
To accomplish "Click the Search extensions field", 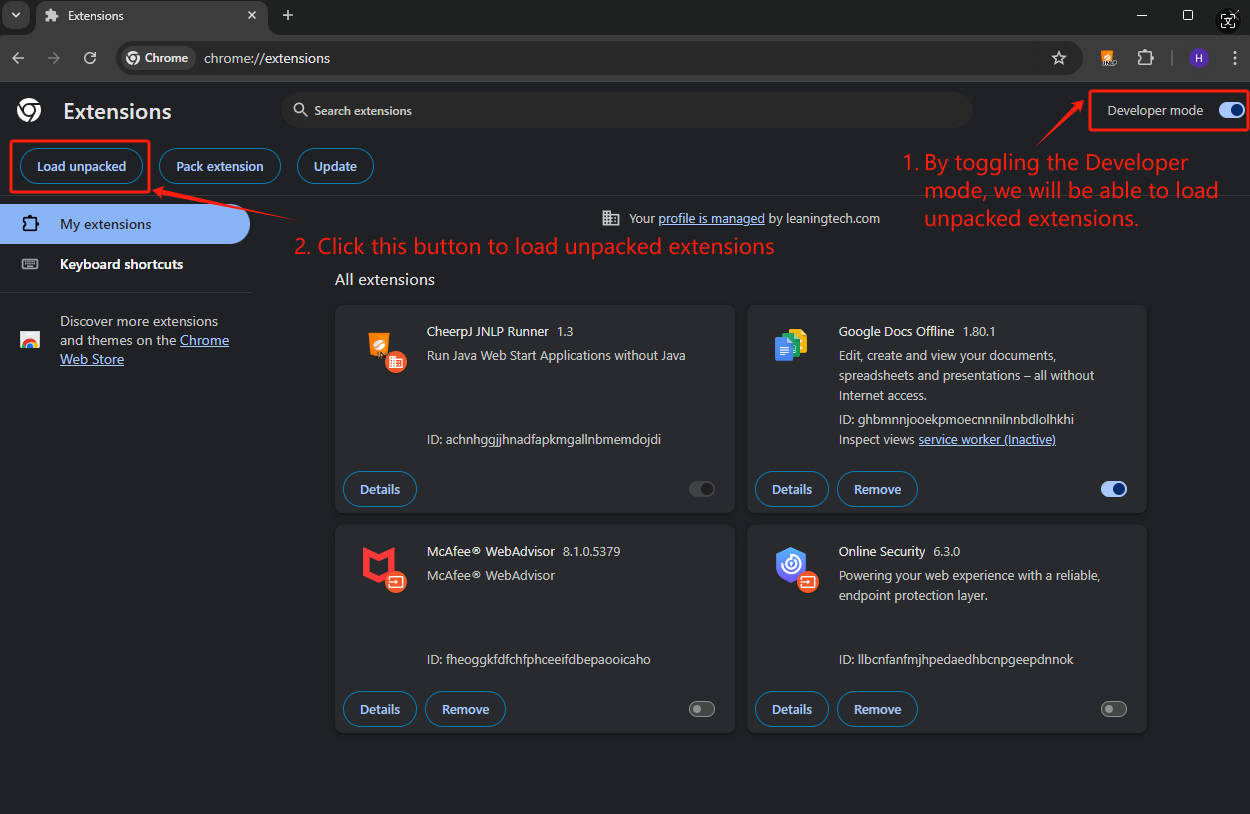I will tap(626, 110).
